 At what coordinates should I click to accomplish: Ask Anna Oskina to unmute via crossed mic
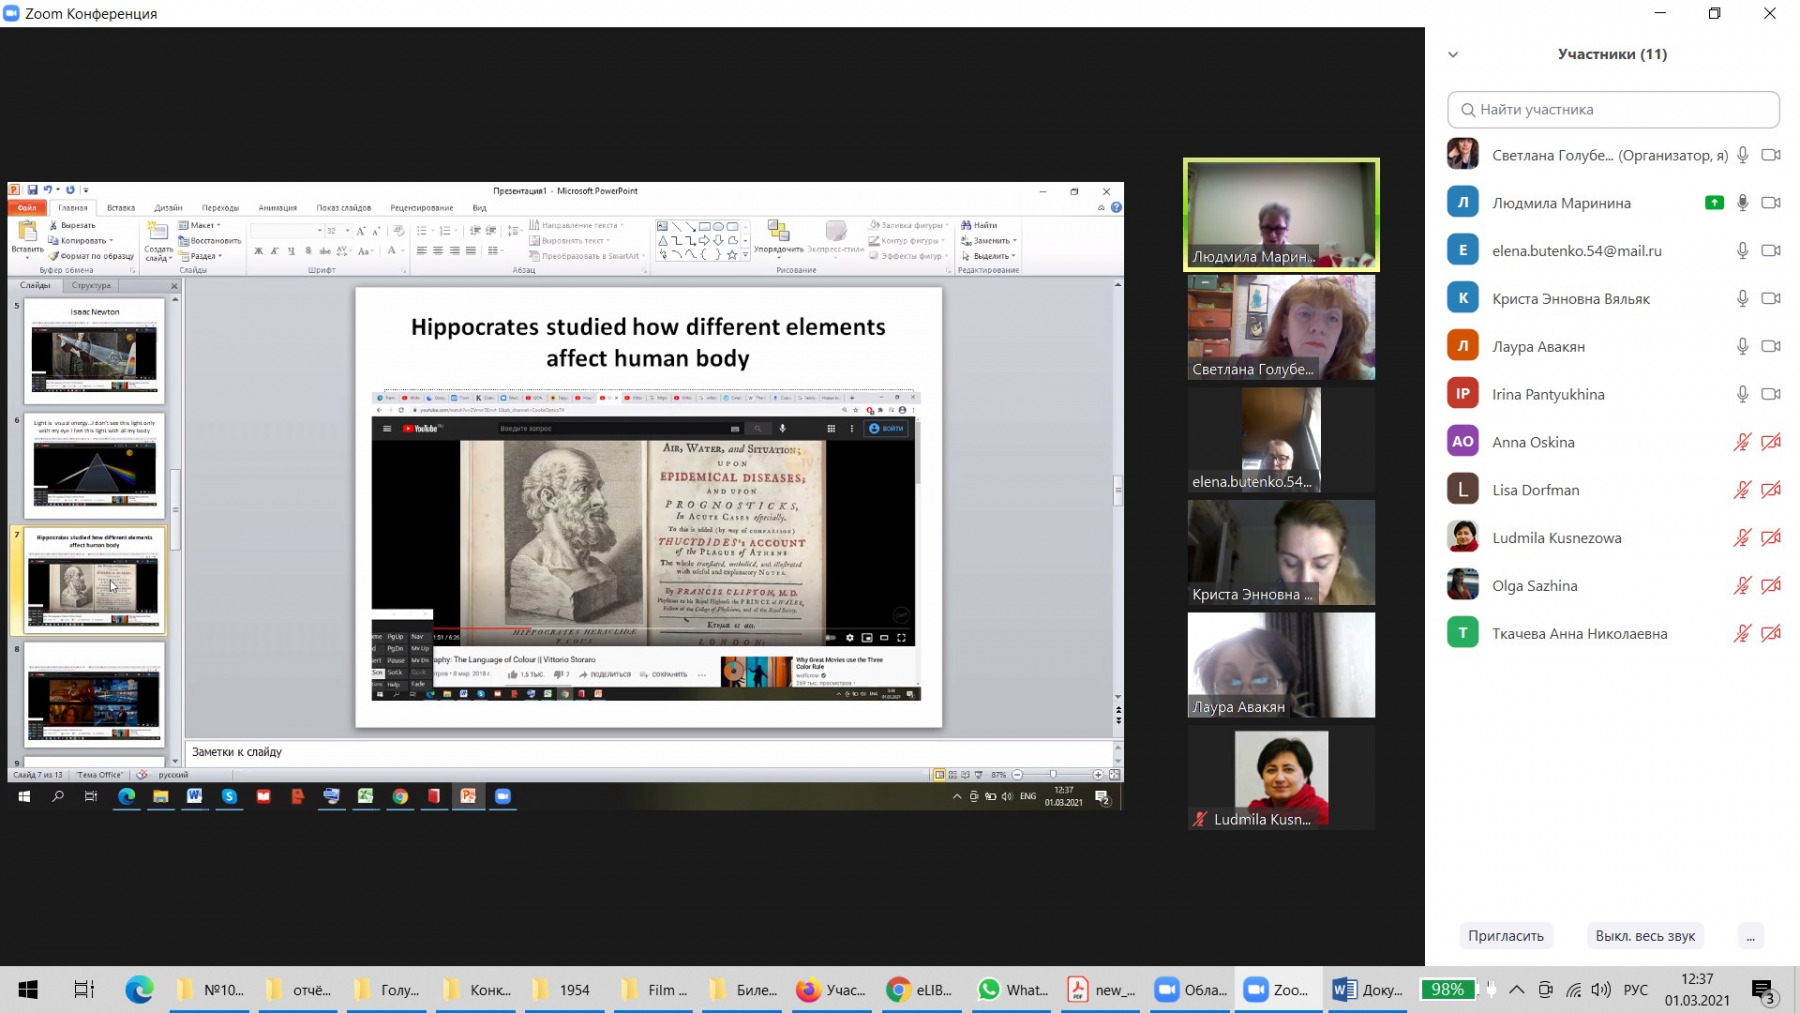(1742, 442)
